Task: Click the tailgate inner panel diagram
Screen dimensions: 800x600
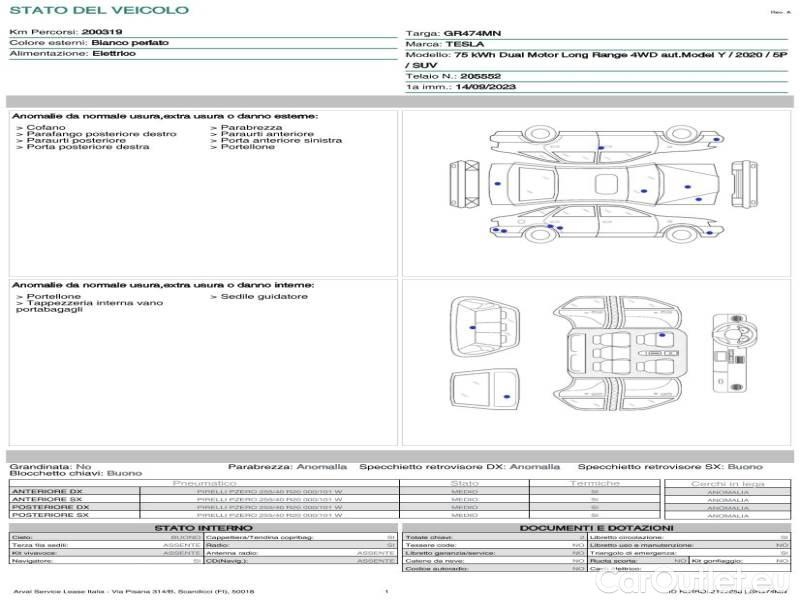Action: pos(487,388)
